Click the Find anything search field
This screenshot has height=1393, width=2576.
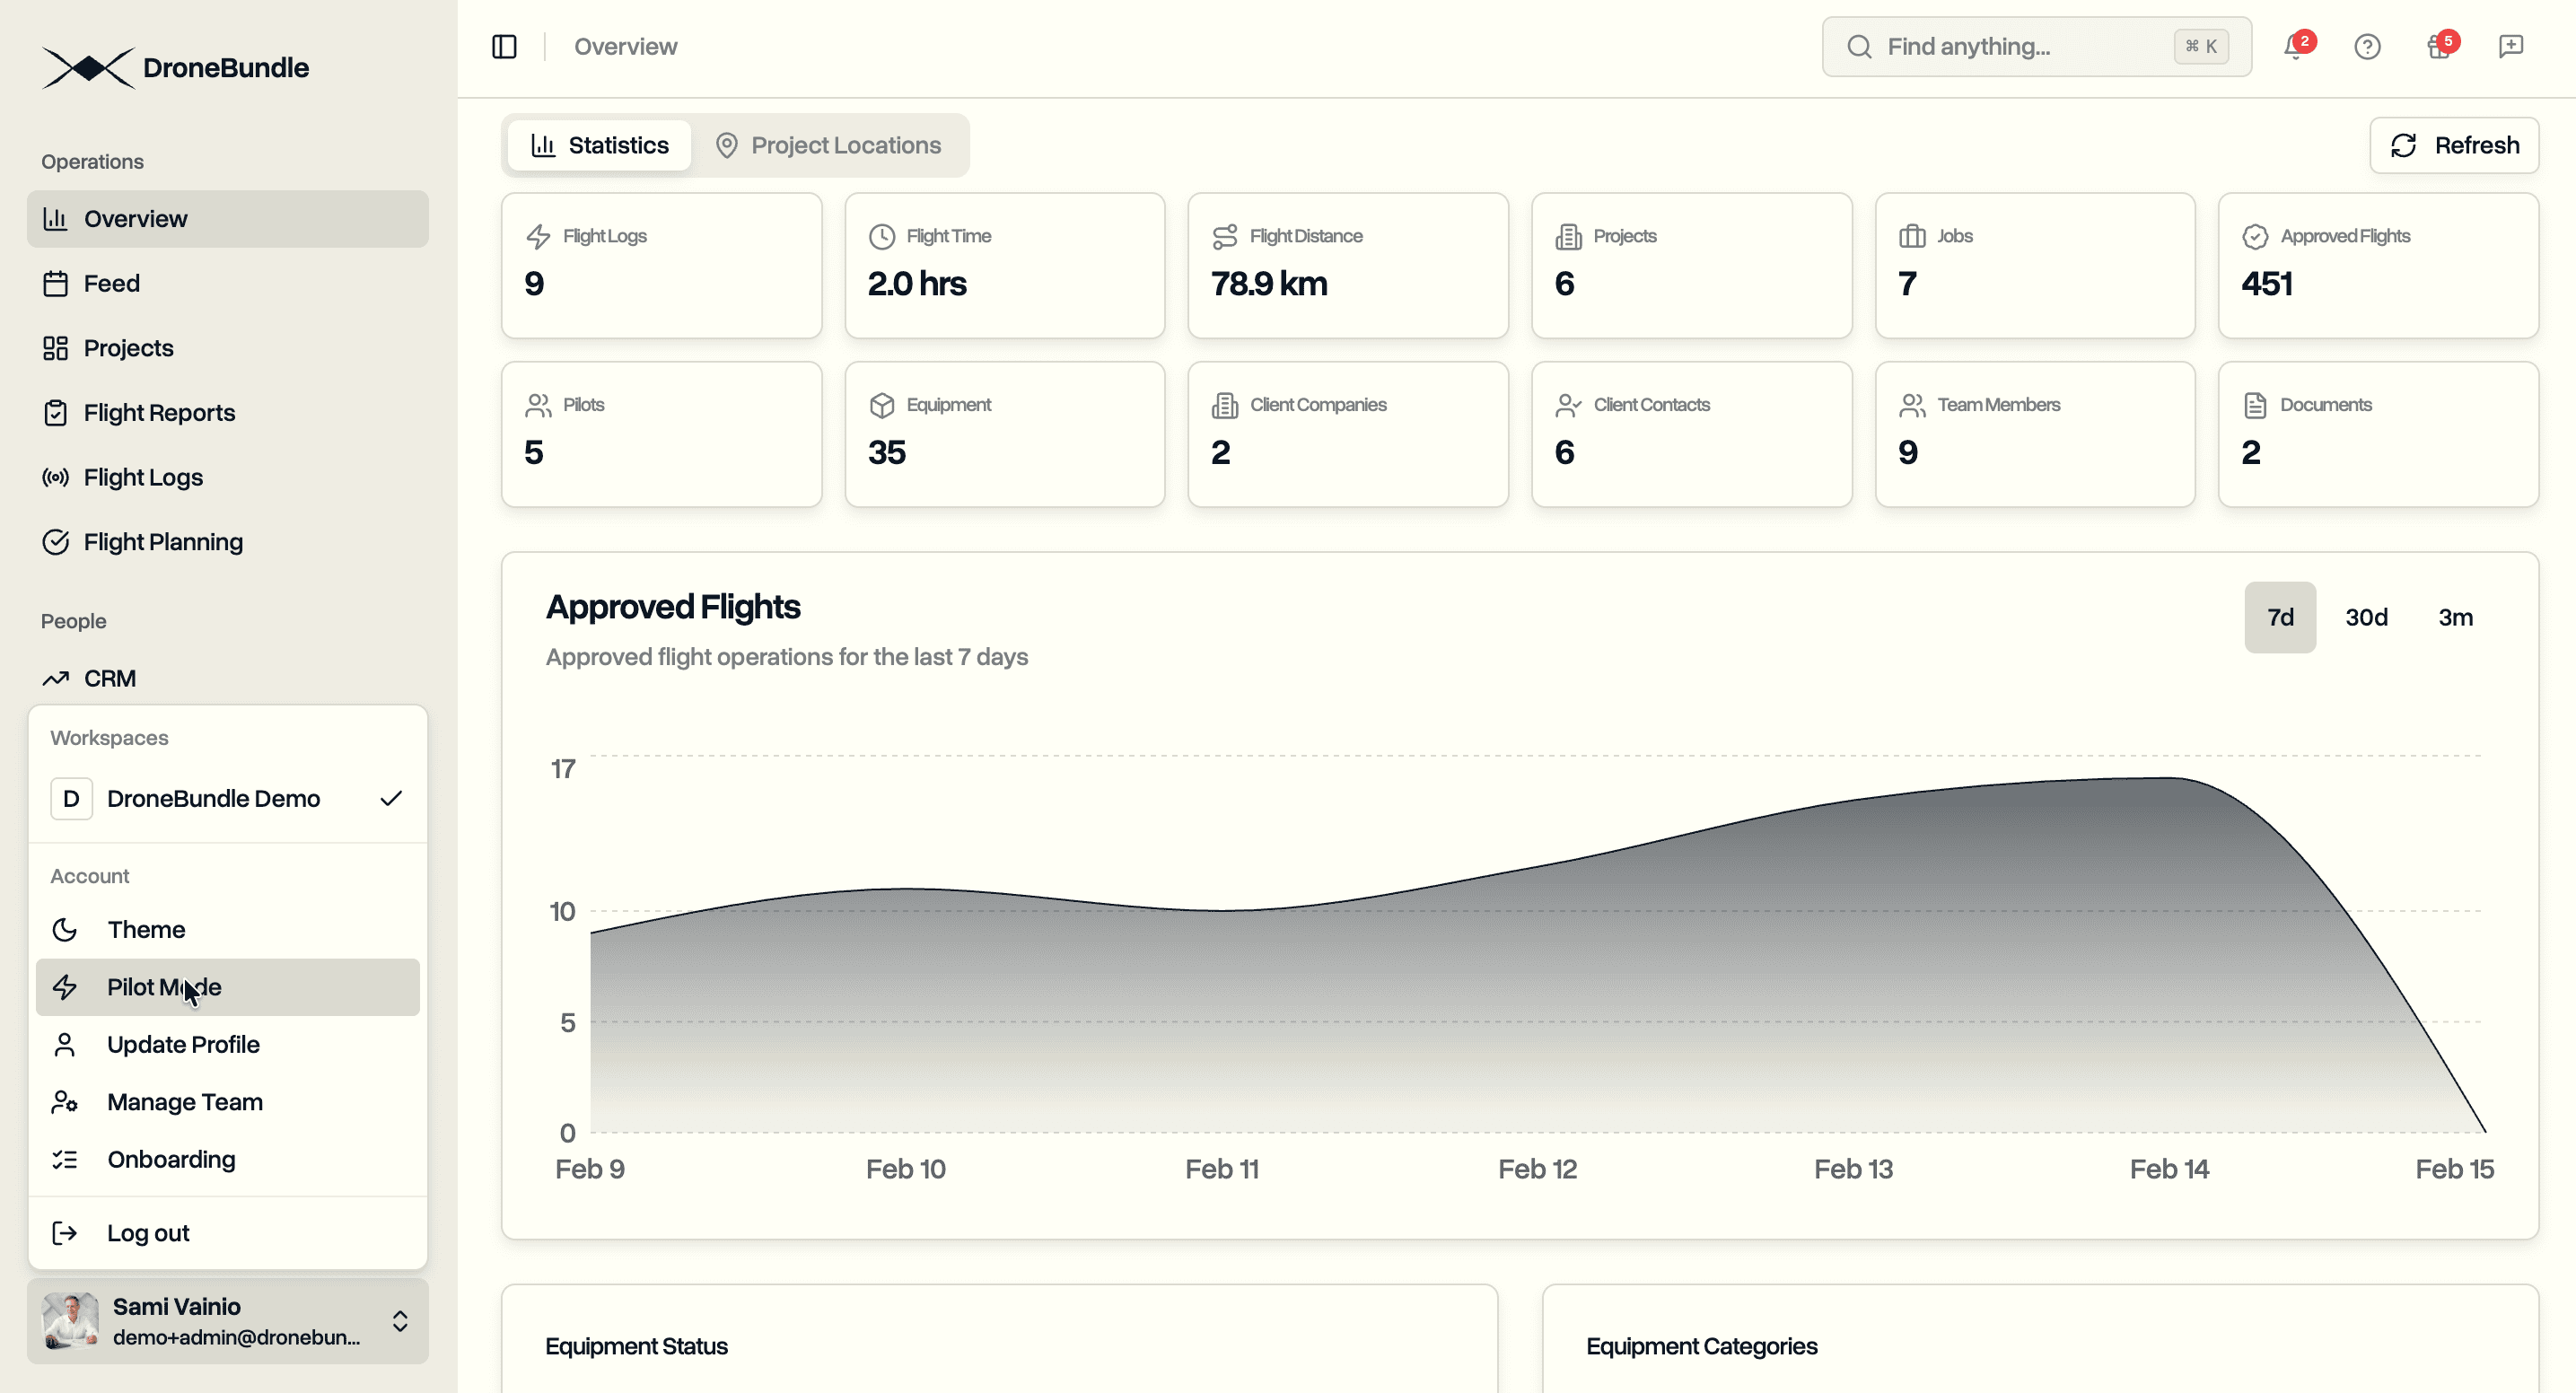tap(2035, 46)
